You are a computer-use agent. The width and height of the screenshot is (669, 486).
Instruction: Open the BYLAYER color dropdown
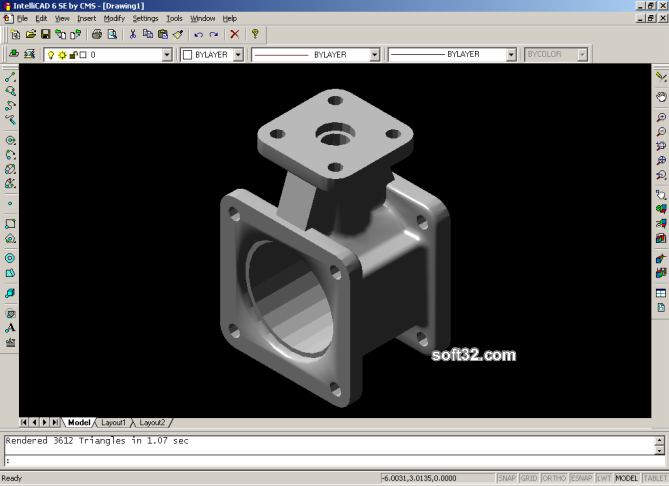tap(239, 55)
